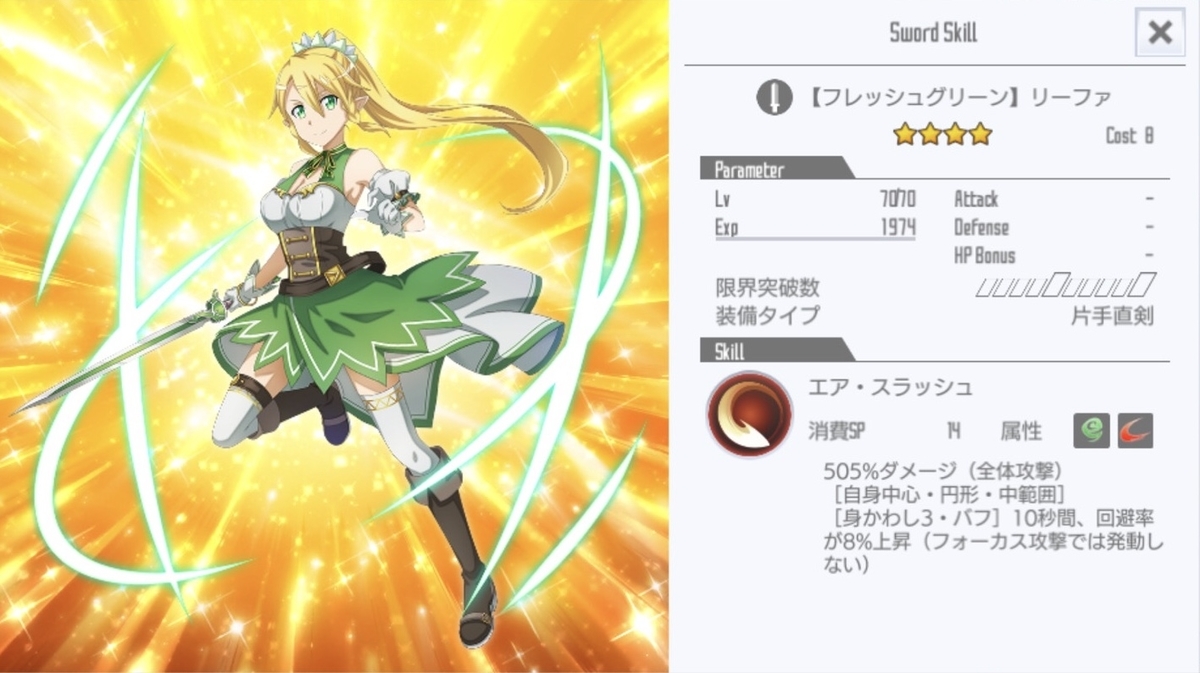Tap the エア・スラッシュ skill name
Viewport: 1200px width, 673px height.
click(890, 387)
